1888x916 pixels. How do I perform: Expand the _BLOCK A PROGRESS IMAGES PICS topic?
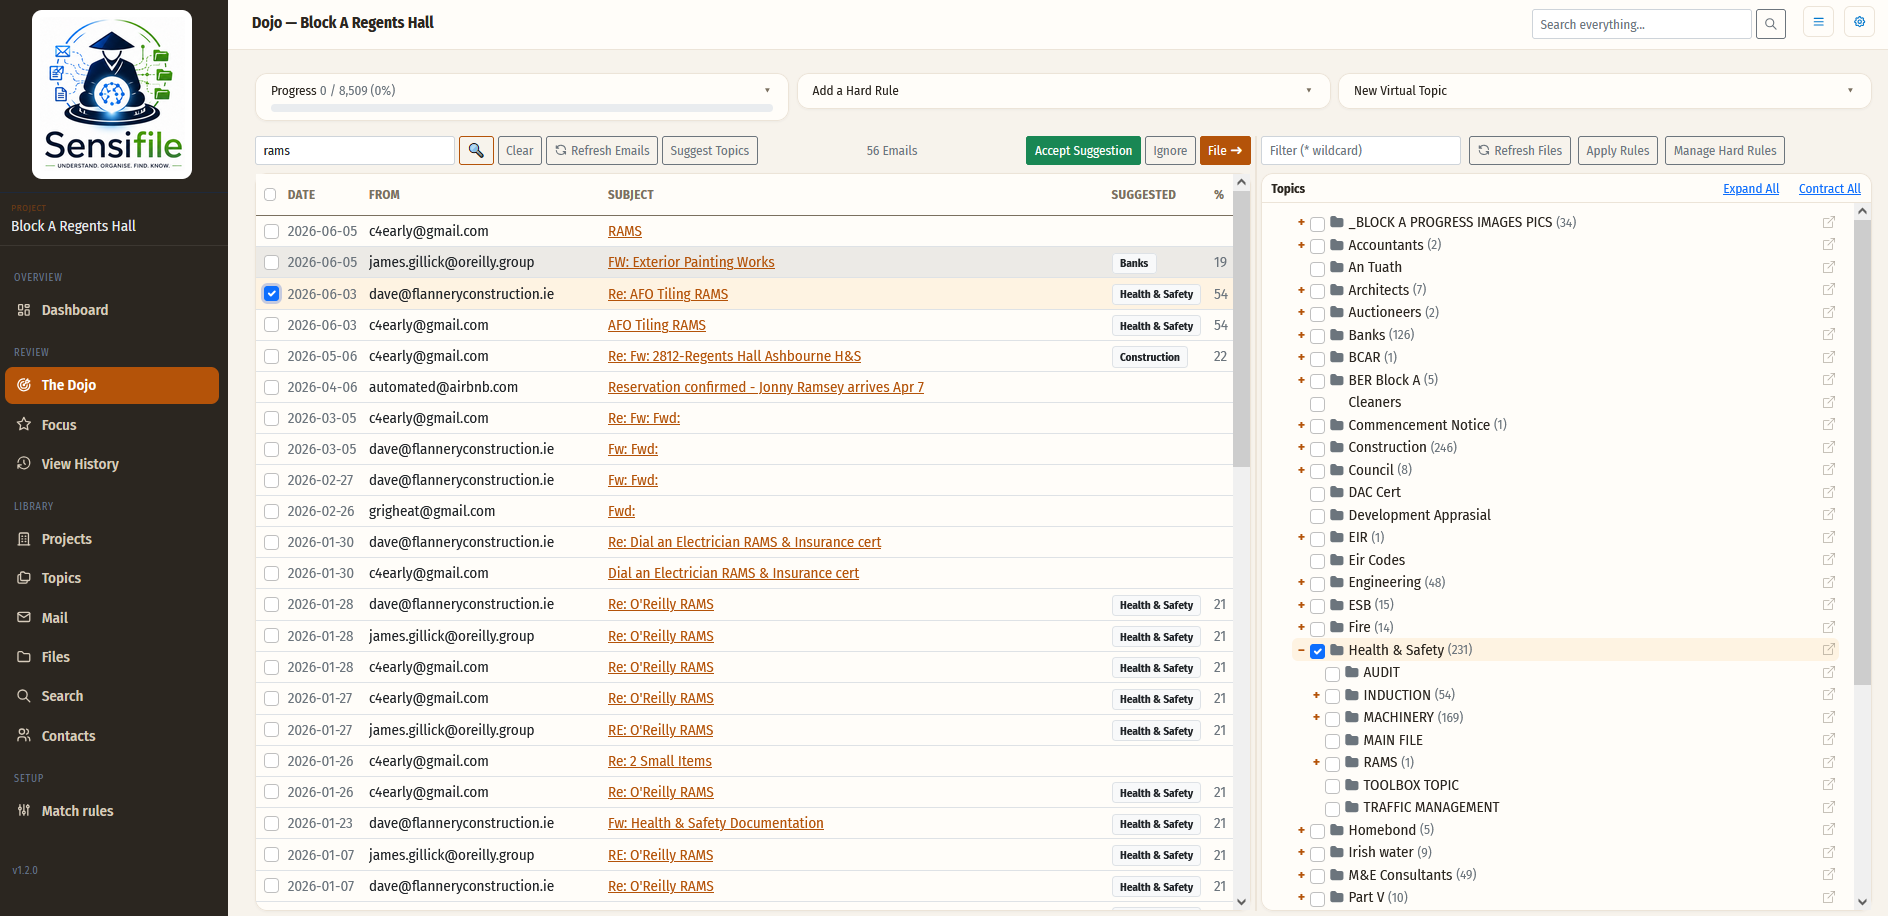tap(1301, 222)
